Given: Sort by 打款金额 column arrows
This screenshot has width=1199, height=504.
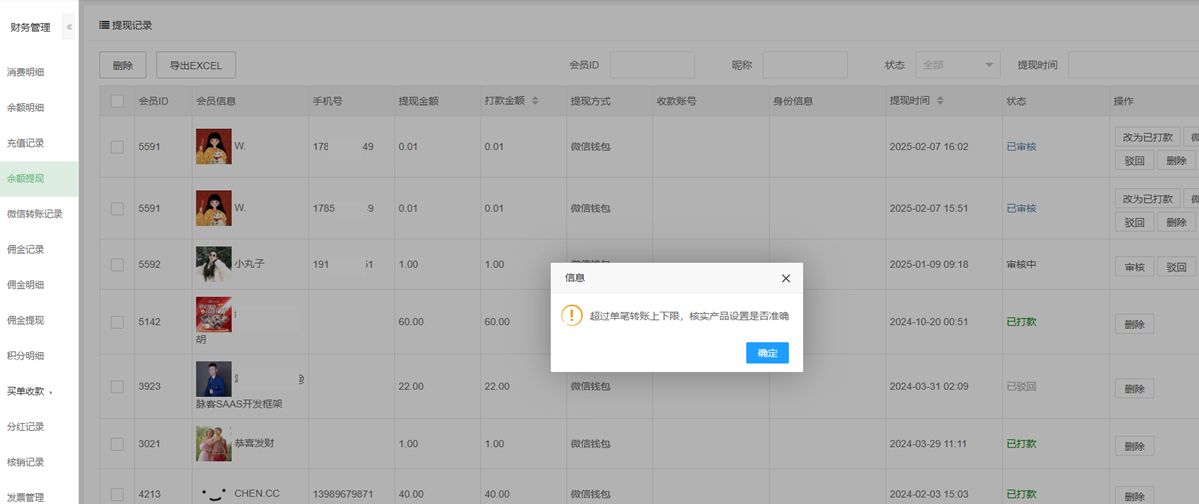Looking at the screenshot, I should 535,101.
